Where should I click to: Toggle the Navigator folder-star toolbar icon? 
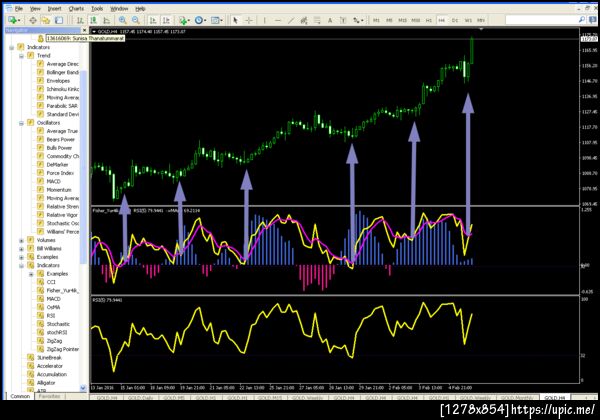tap(46, 20)
